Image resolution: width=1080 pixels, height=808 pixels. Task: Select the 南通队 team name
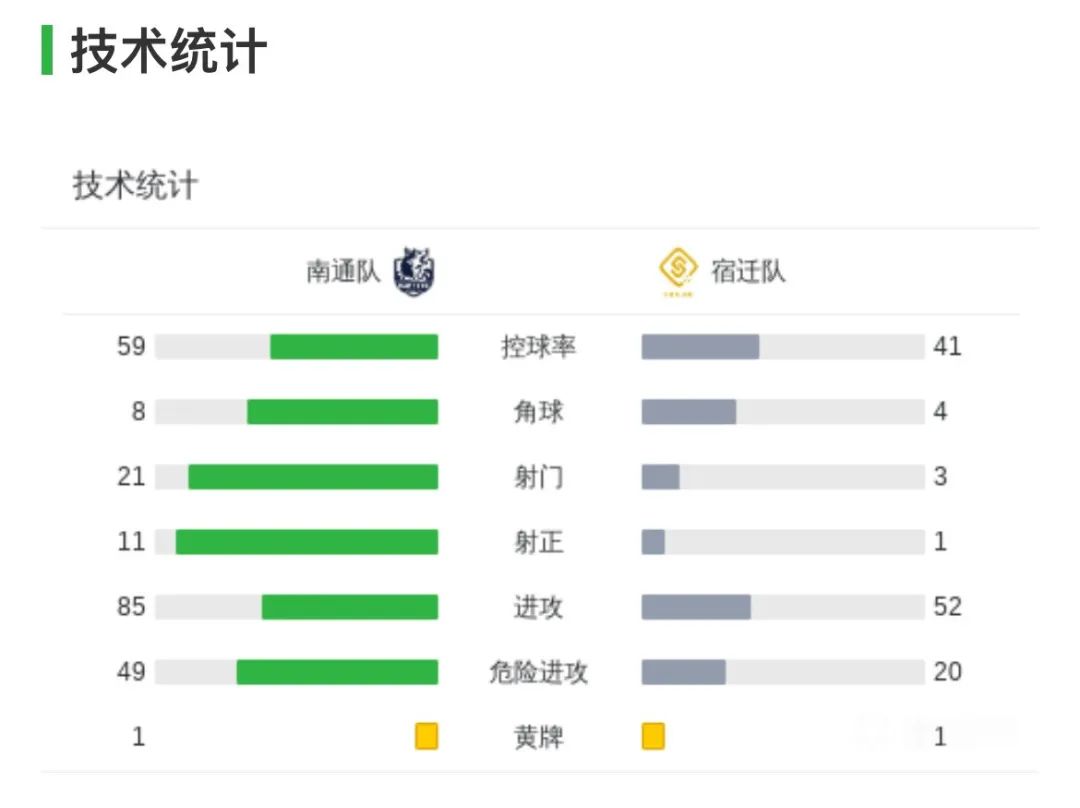(343, 271)
